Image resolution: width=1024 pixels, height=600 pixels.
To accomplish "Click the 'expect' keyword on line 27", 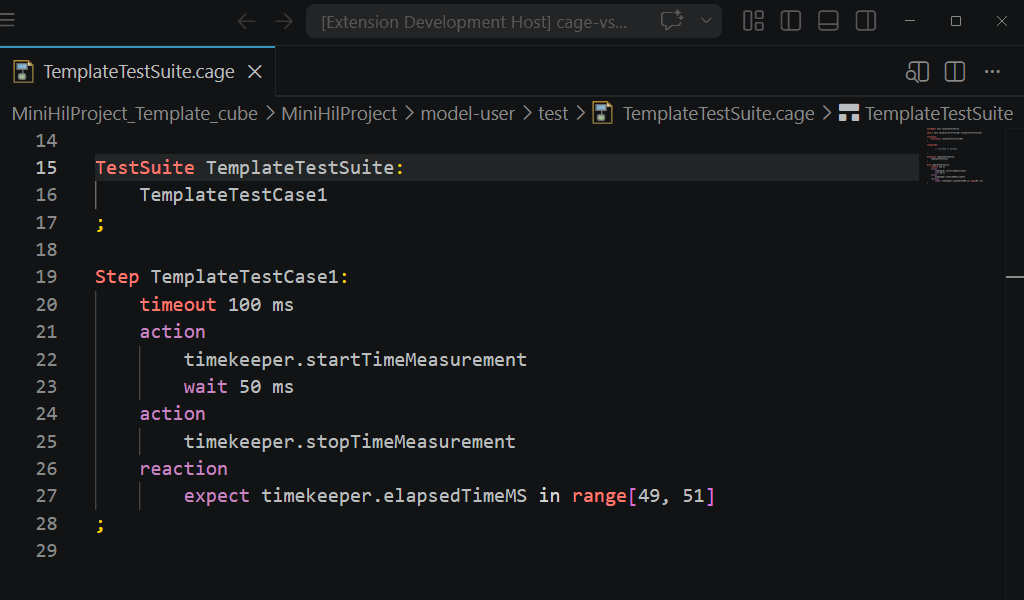I will 217,496.
